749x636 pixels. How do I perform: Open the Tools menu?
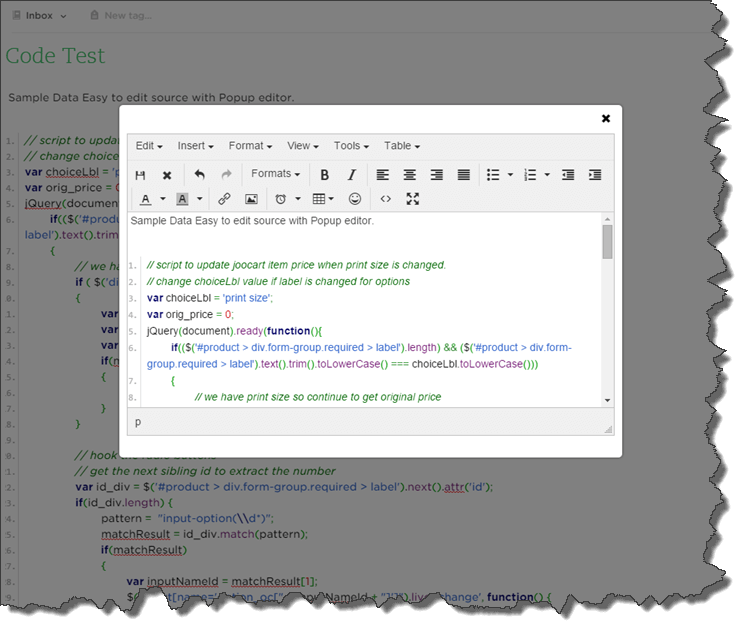point(351,146)
